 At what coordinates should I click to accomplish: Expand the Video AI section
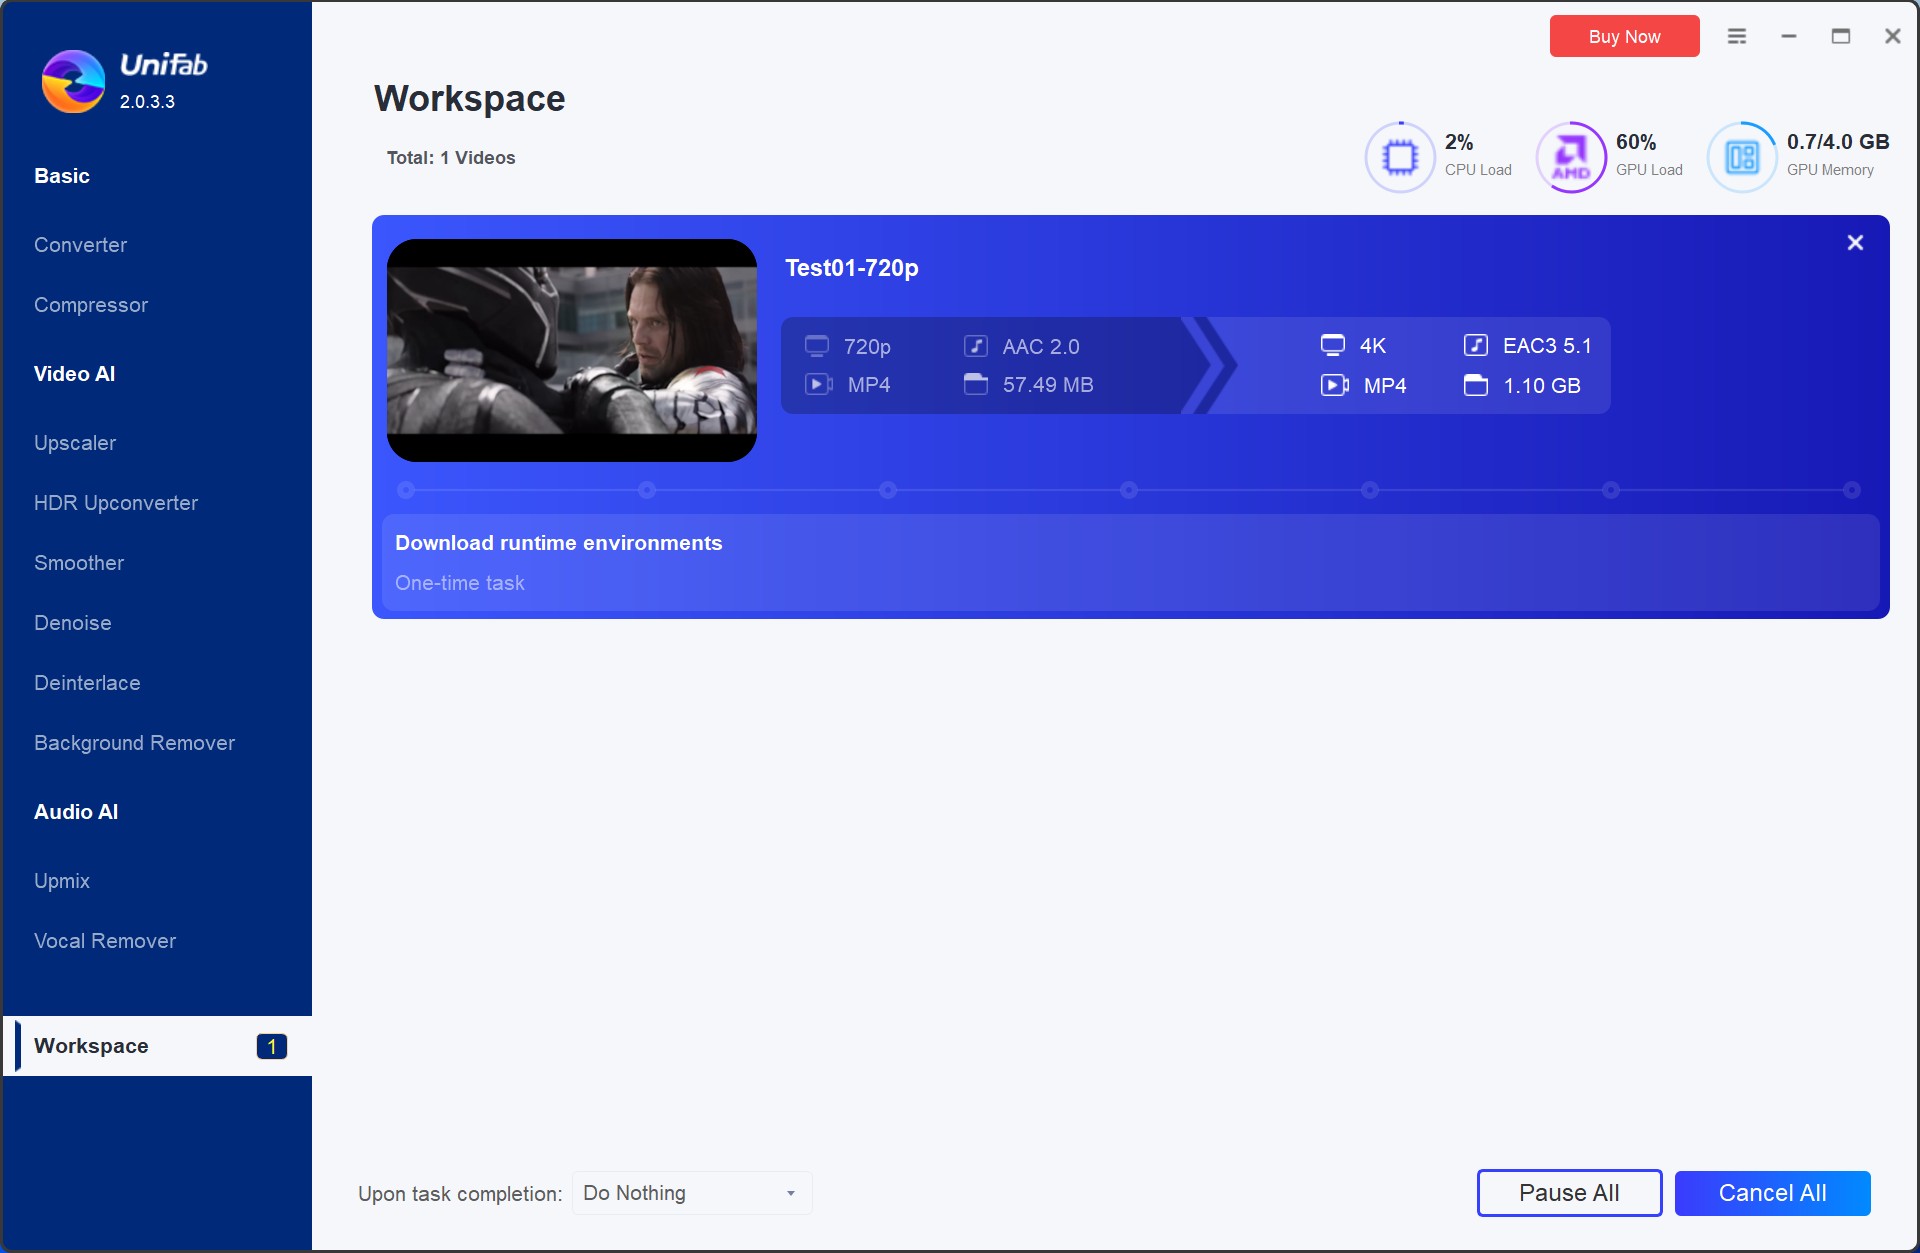[x=74, y=373]
